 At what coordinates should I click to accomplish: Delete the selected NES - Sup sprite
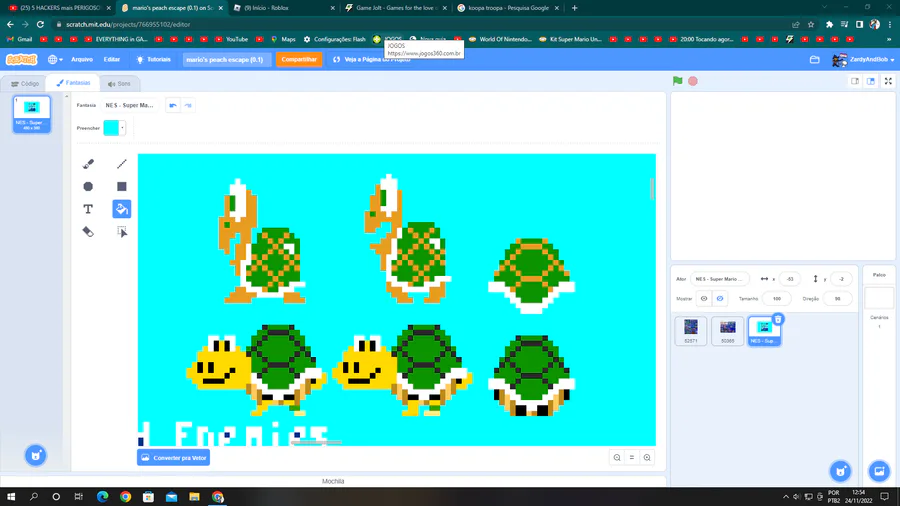pos(778,319)
